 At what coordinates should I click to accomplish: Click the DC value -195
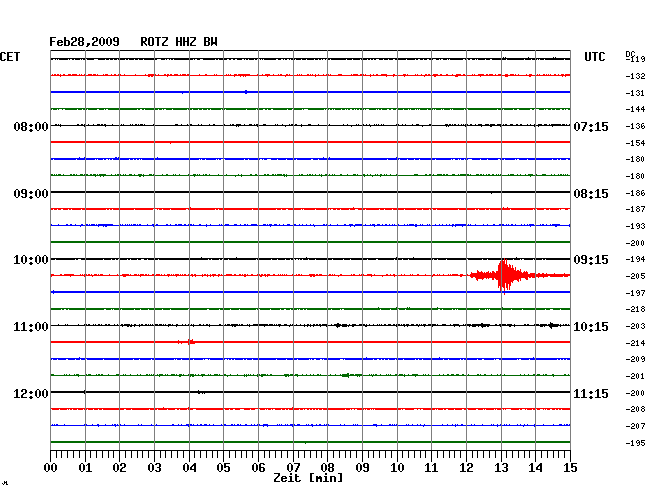(x=635, y=443)
